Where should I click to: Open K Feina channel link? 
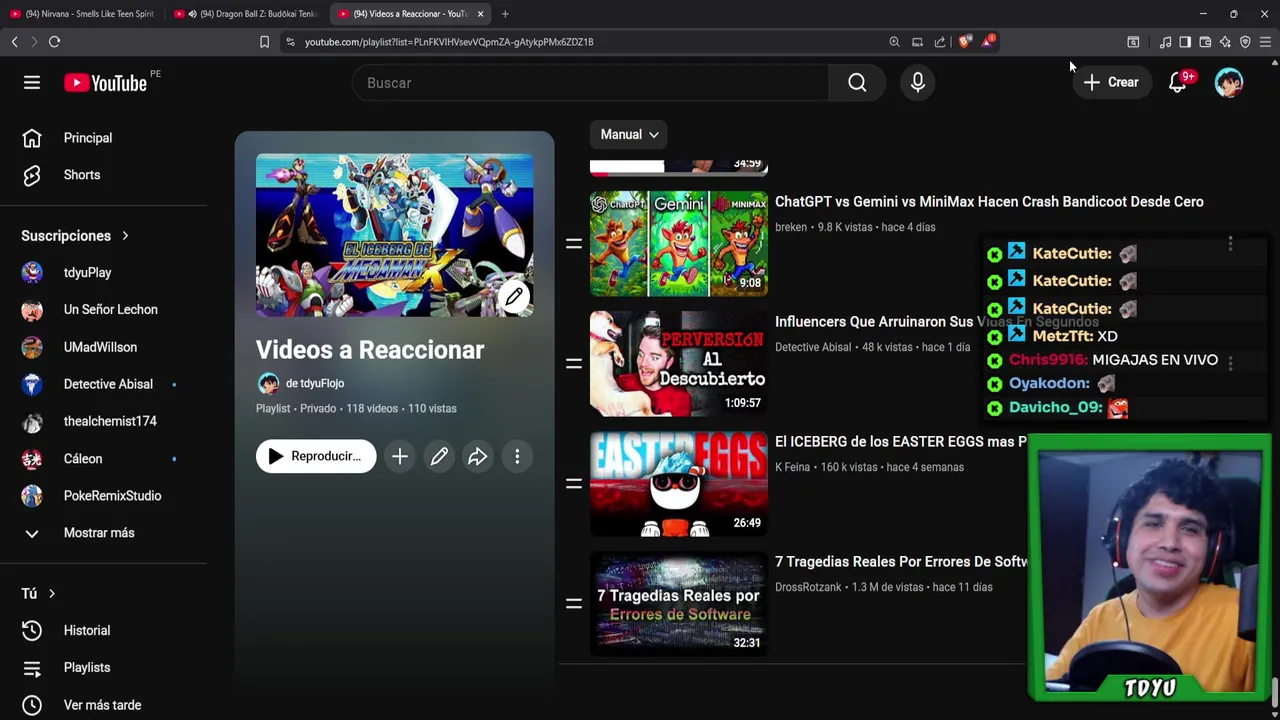tap(792, 467)
